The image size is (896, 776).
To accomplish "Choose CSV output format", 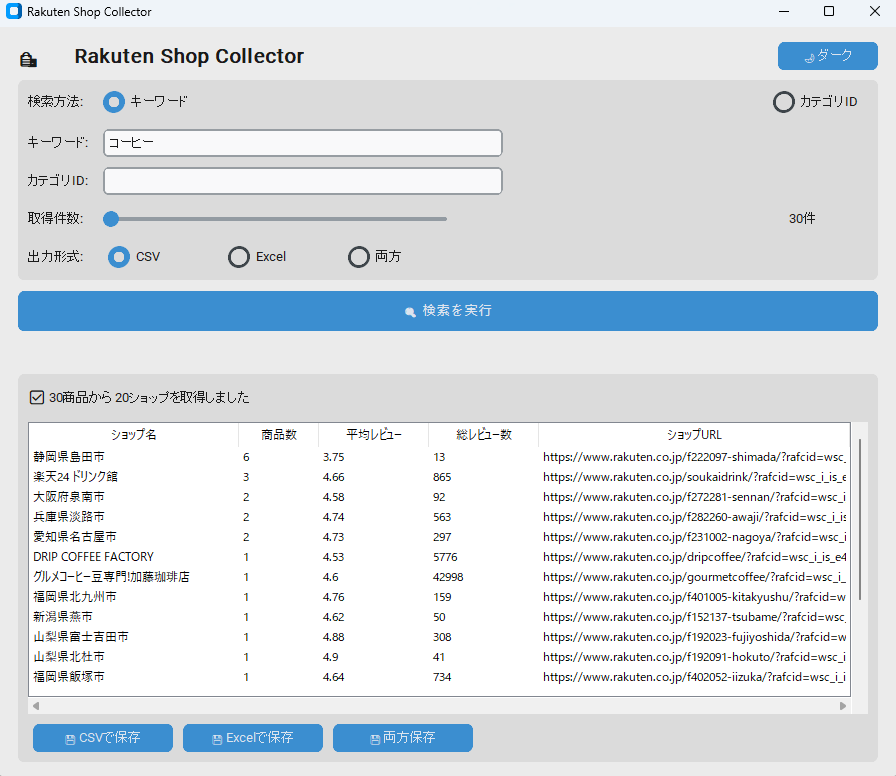I will [x=119, y=257].
